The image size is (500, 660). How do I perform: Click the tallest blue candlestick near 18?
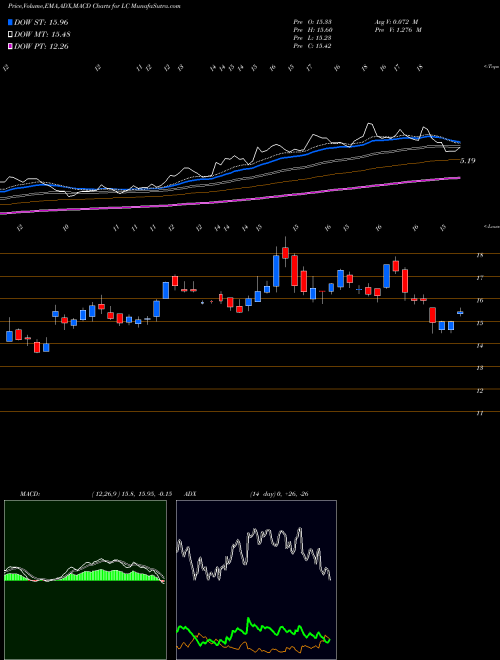tap(276, 271)
